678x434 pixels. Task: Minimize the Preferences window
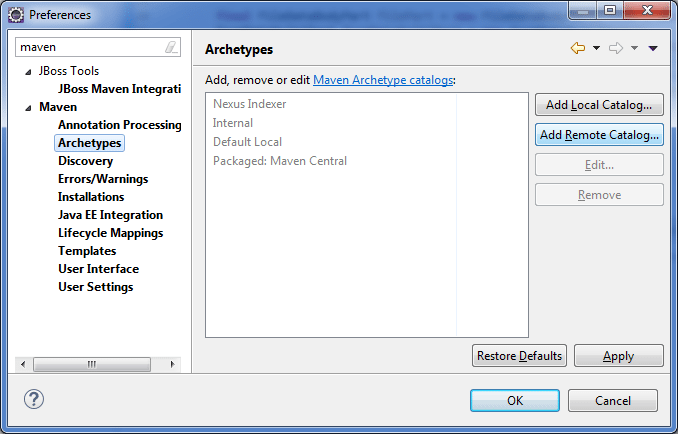click(583, 10)
